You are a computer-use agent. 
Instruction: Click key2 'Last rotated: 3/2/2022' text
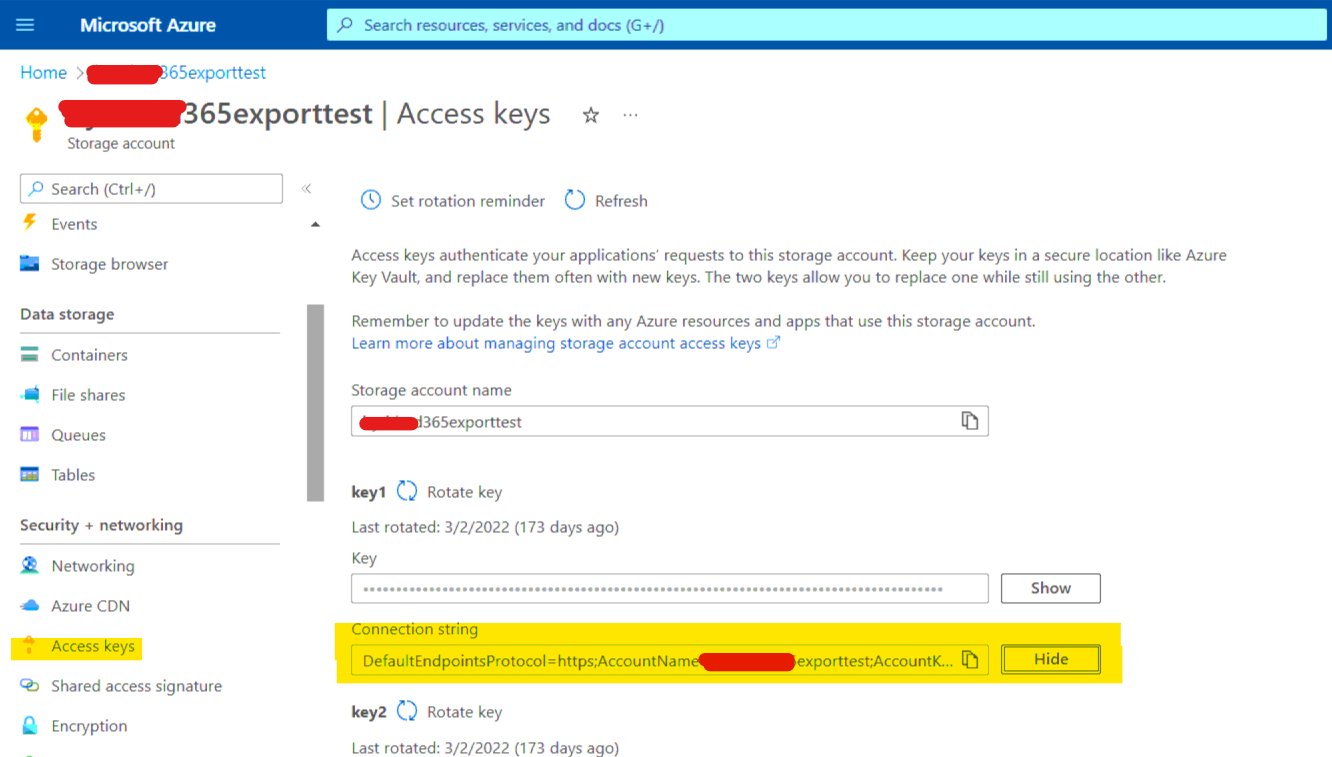coord(485,747)
